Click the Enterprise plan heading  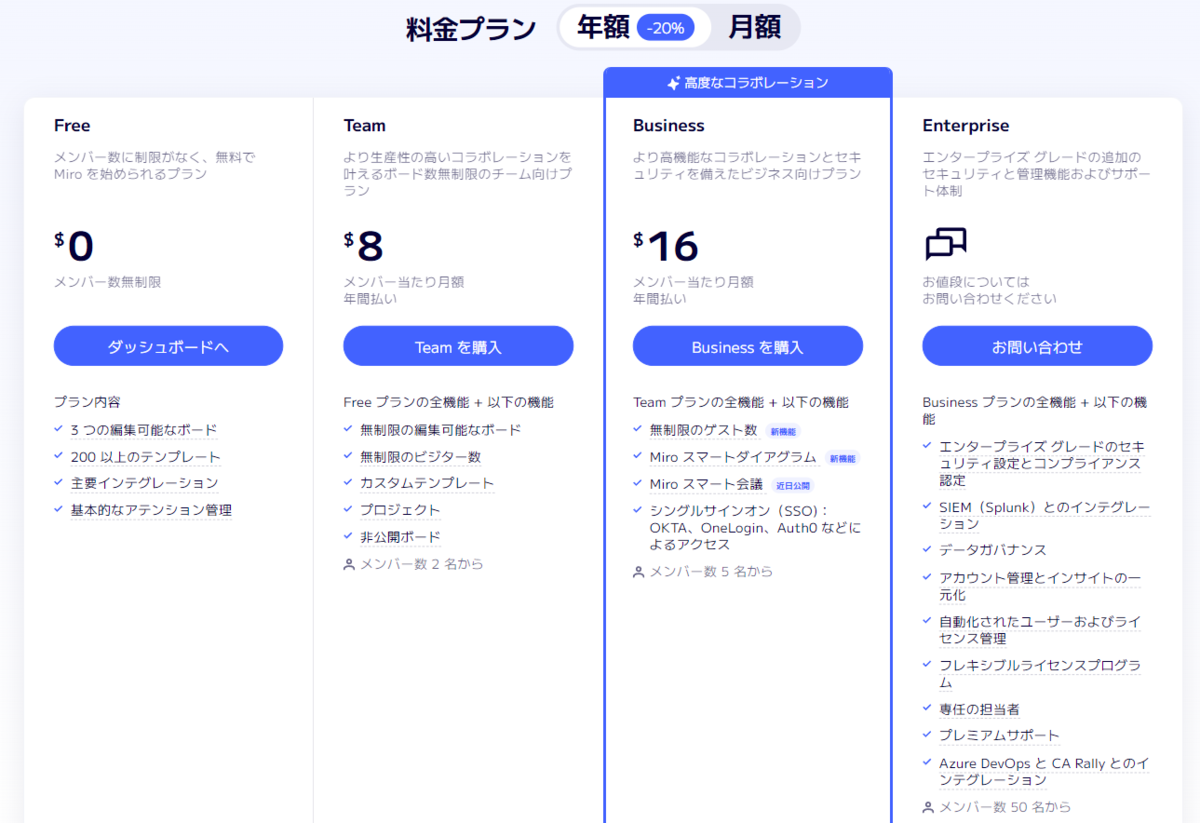965,126
